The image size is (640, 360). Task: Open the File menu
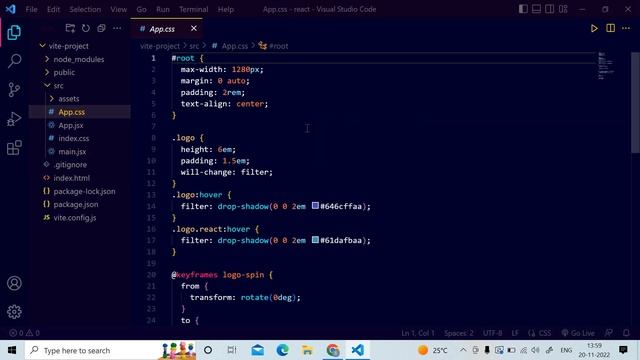pyautogui.click(x=31, y=9)
